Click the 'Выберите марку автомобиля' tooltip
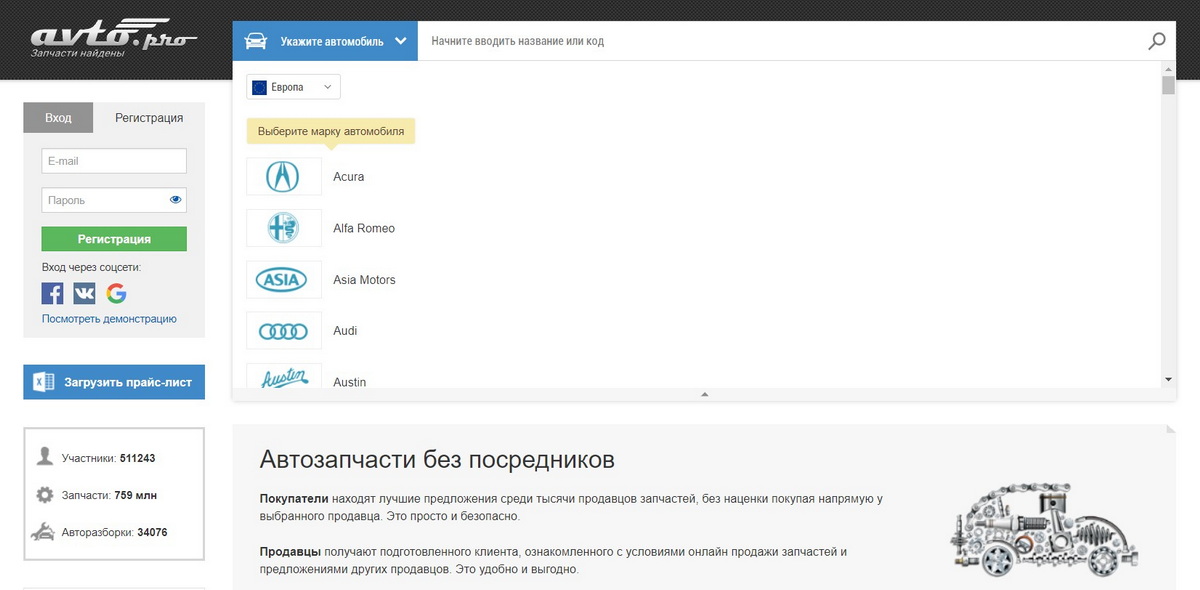 (x=331, y=132)
